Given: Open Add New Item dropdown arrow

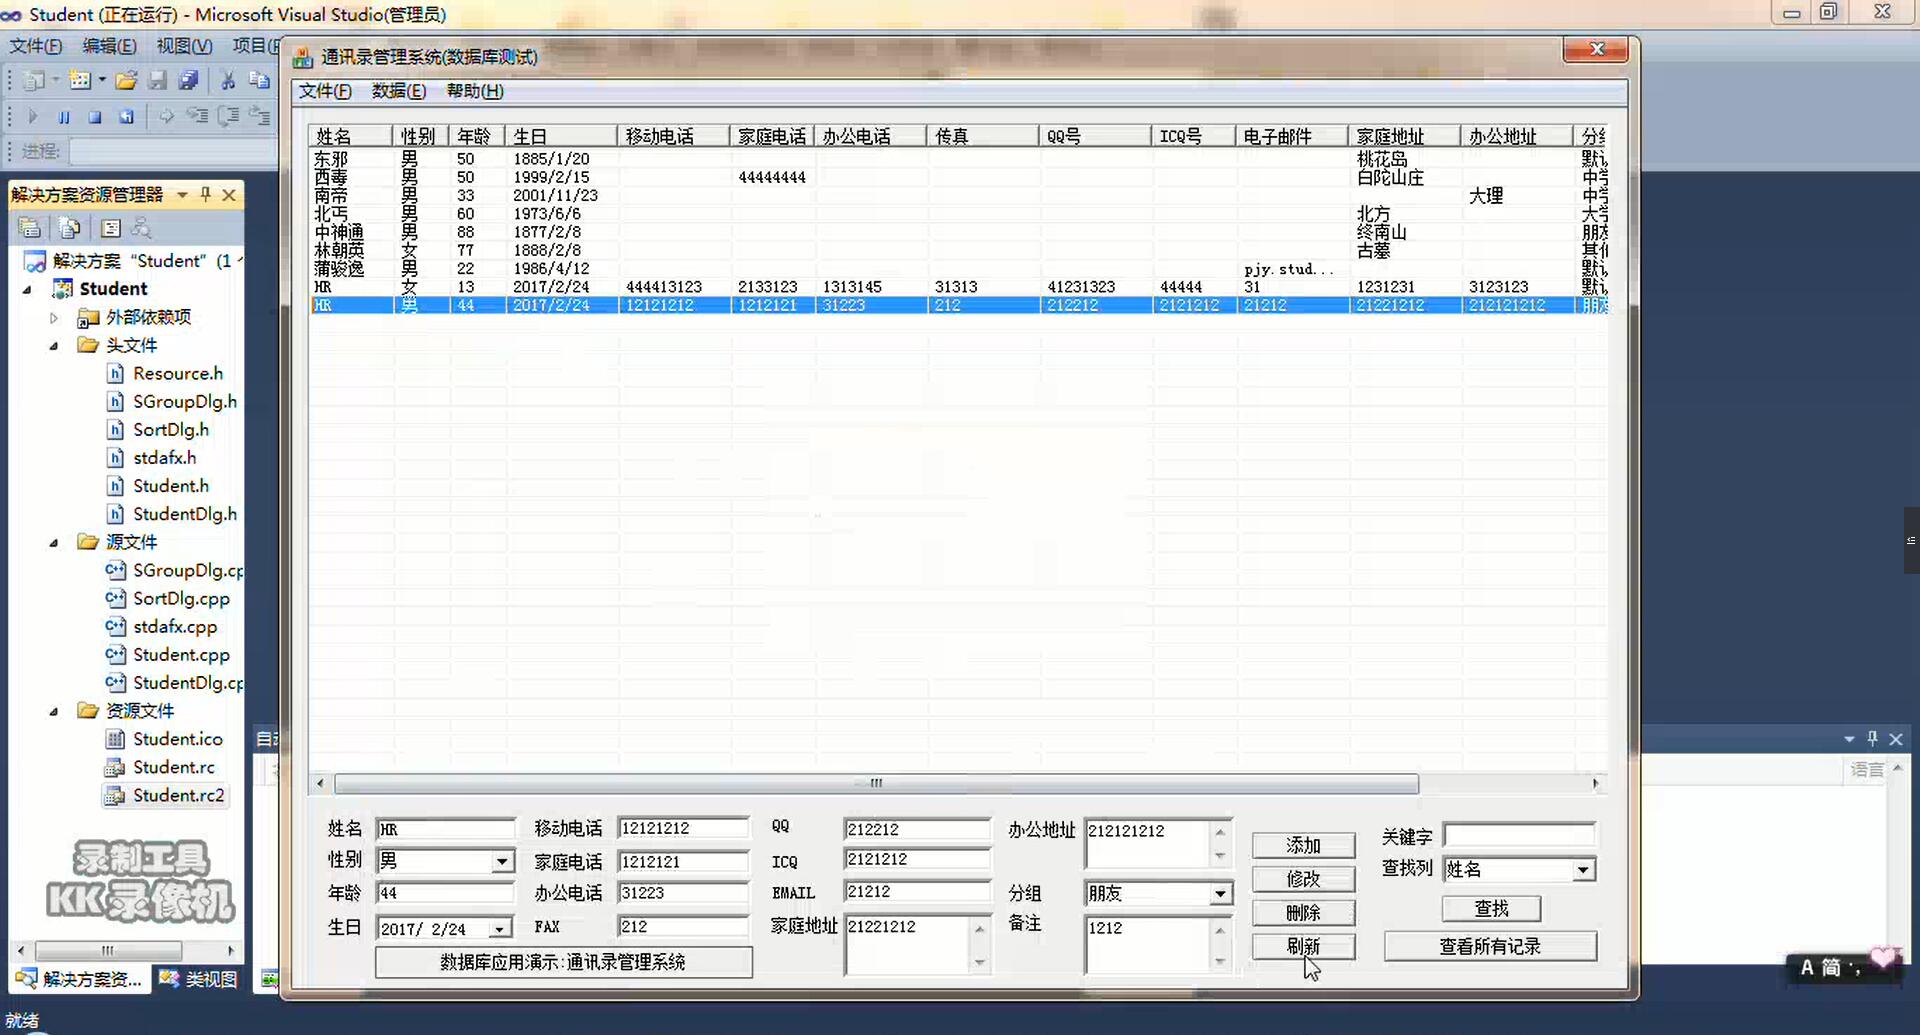Looking at the screenshot, I should point(102,80).
